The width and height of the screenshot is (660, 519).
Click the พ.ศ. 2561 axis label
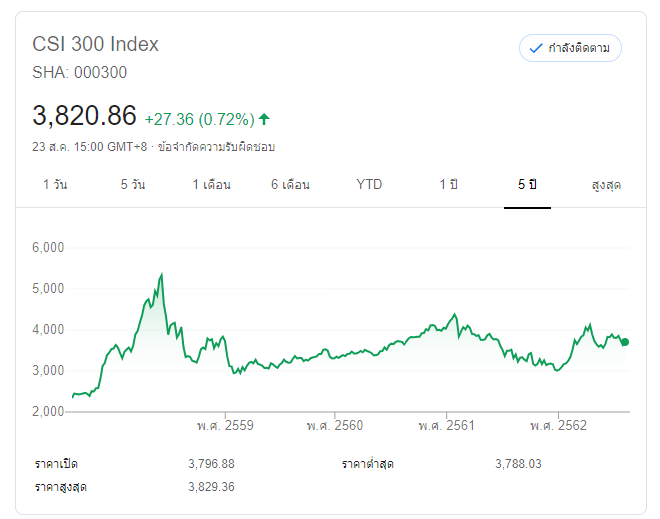pyautogui.click(x=446, y=426)
